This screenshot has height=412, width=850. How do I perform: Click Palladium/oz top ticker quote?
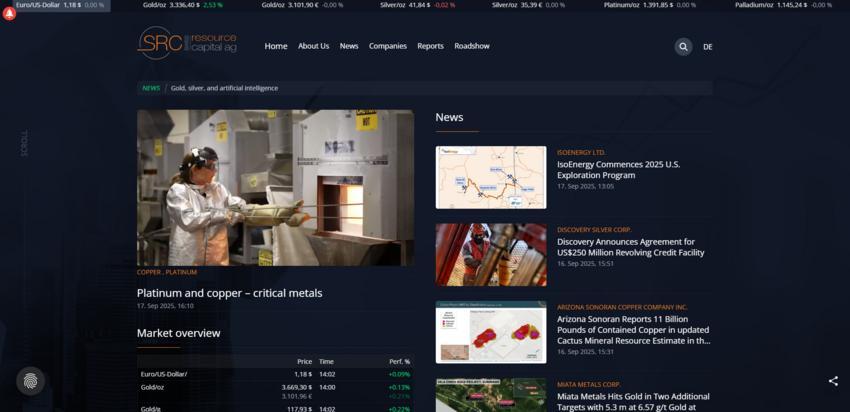pos(783,5)
